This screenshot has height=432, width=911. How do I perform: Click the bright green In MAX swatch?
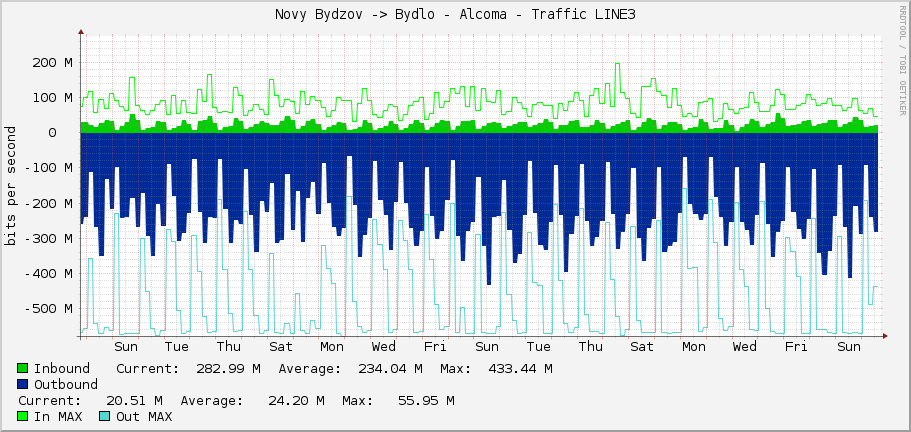pyautogui.click(x=23, y=416)
